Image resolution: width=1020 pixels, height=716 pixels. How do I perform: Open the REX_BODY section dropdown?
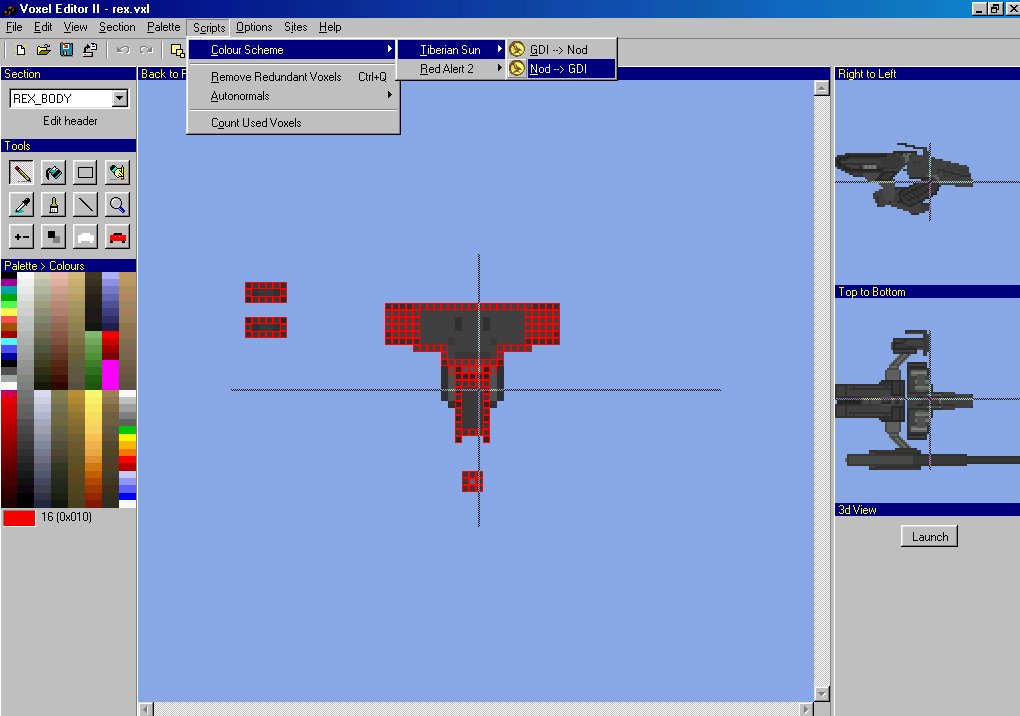tap(120, 98)
